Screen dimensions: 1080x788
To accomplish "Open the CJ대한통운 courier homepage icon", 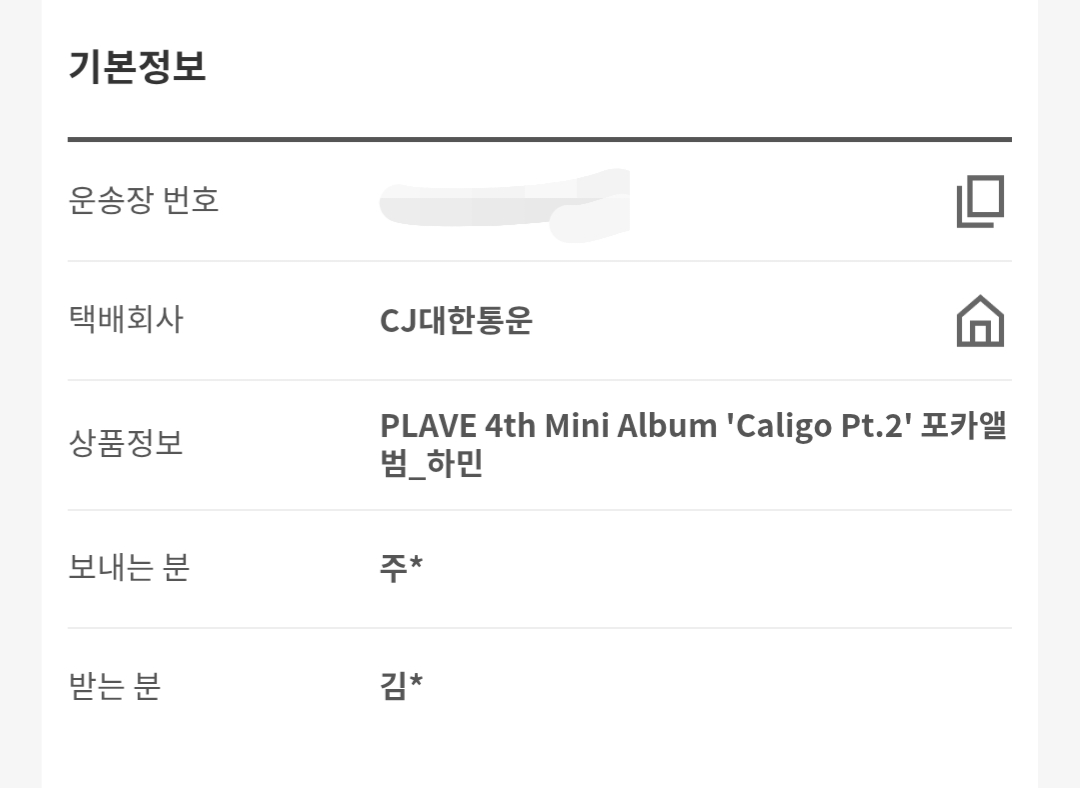I will (x=980, y=321).
